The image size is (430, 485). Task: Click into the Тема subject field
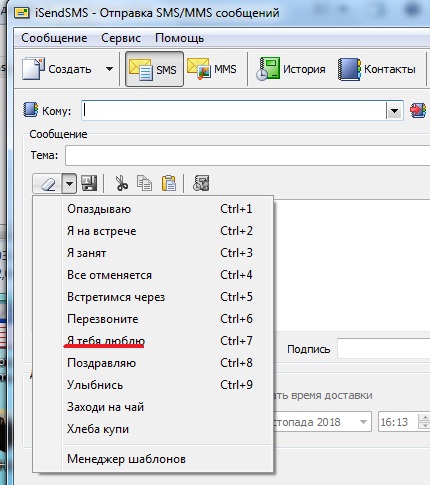pyautogui.click(x=248, y=155)
